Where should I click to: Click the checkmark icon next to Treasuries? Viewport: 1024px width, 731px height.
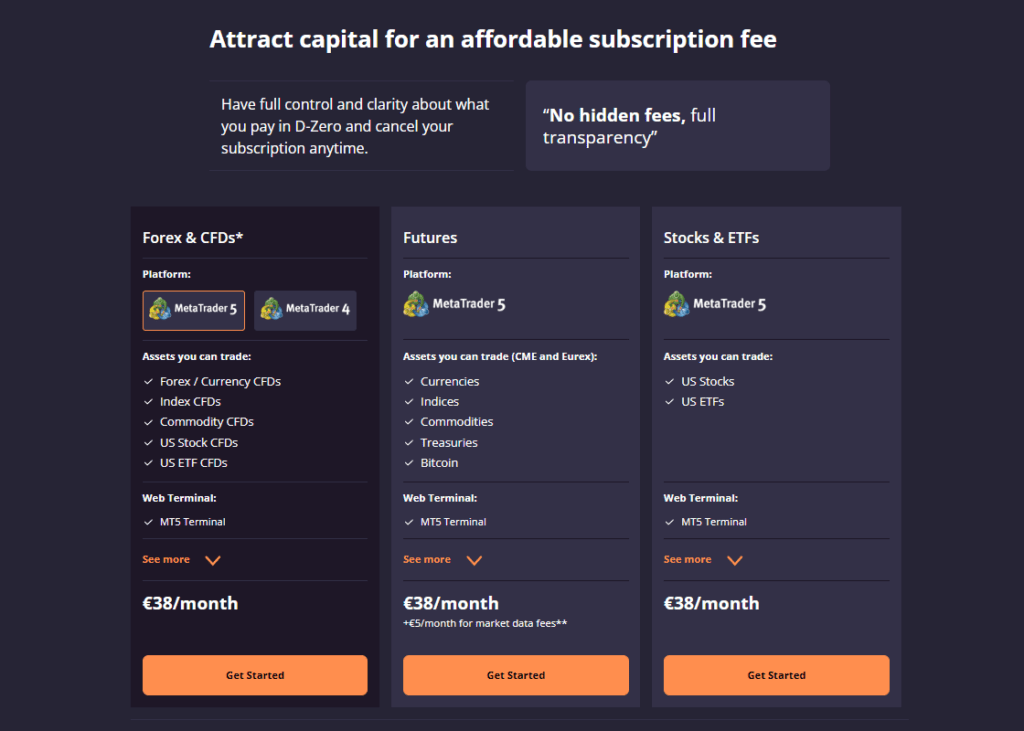(x=408, y=442)
